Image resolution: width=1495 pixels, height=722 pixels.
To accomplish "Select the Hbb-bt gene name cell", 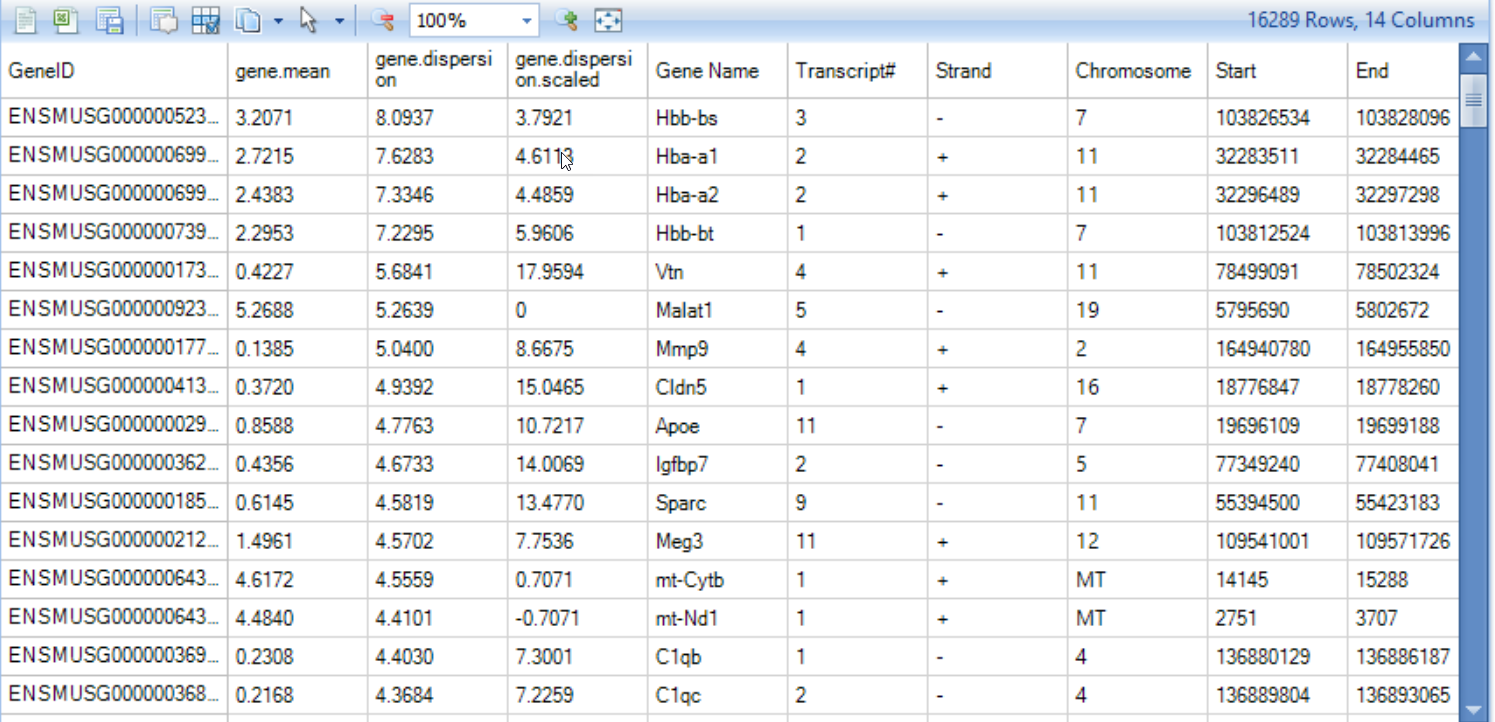I will pyautogui.click(x=717, y=233).
